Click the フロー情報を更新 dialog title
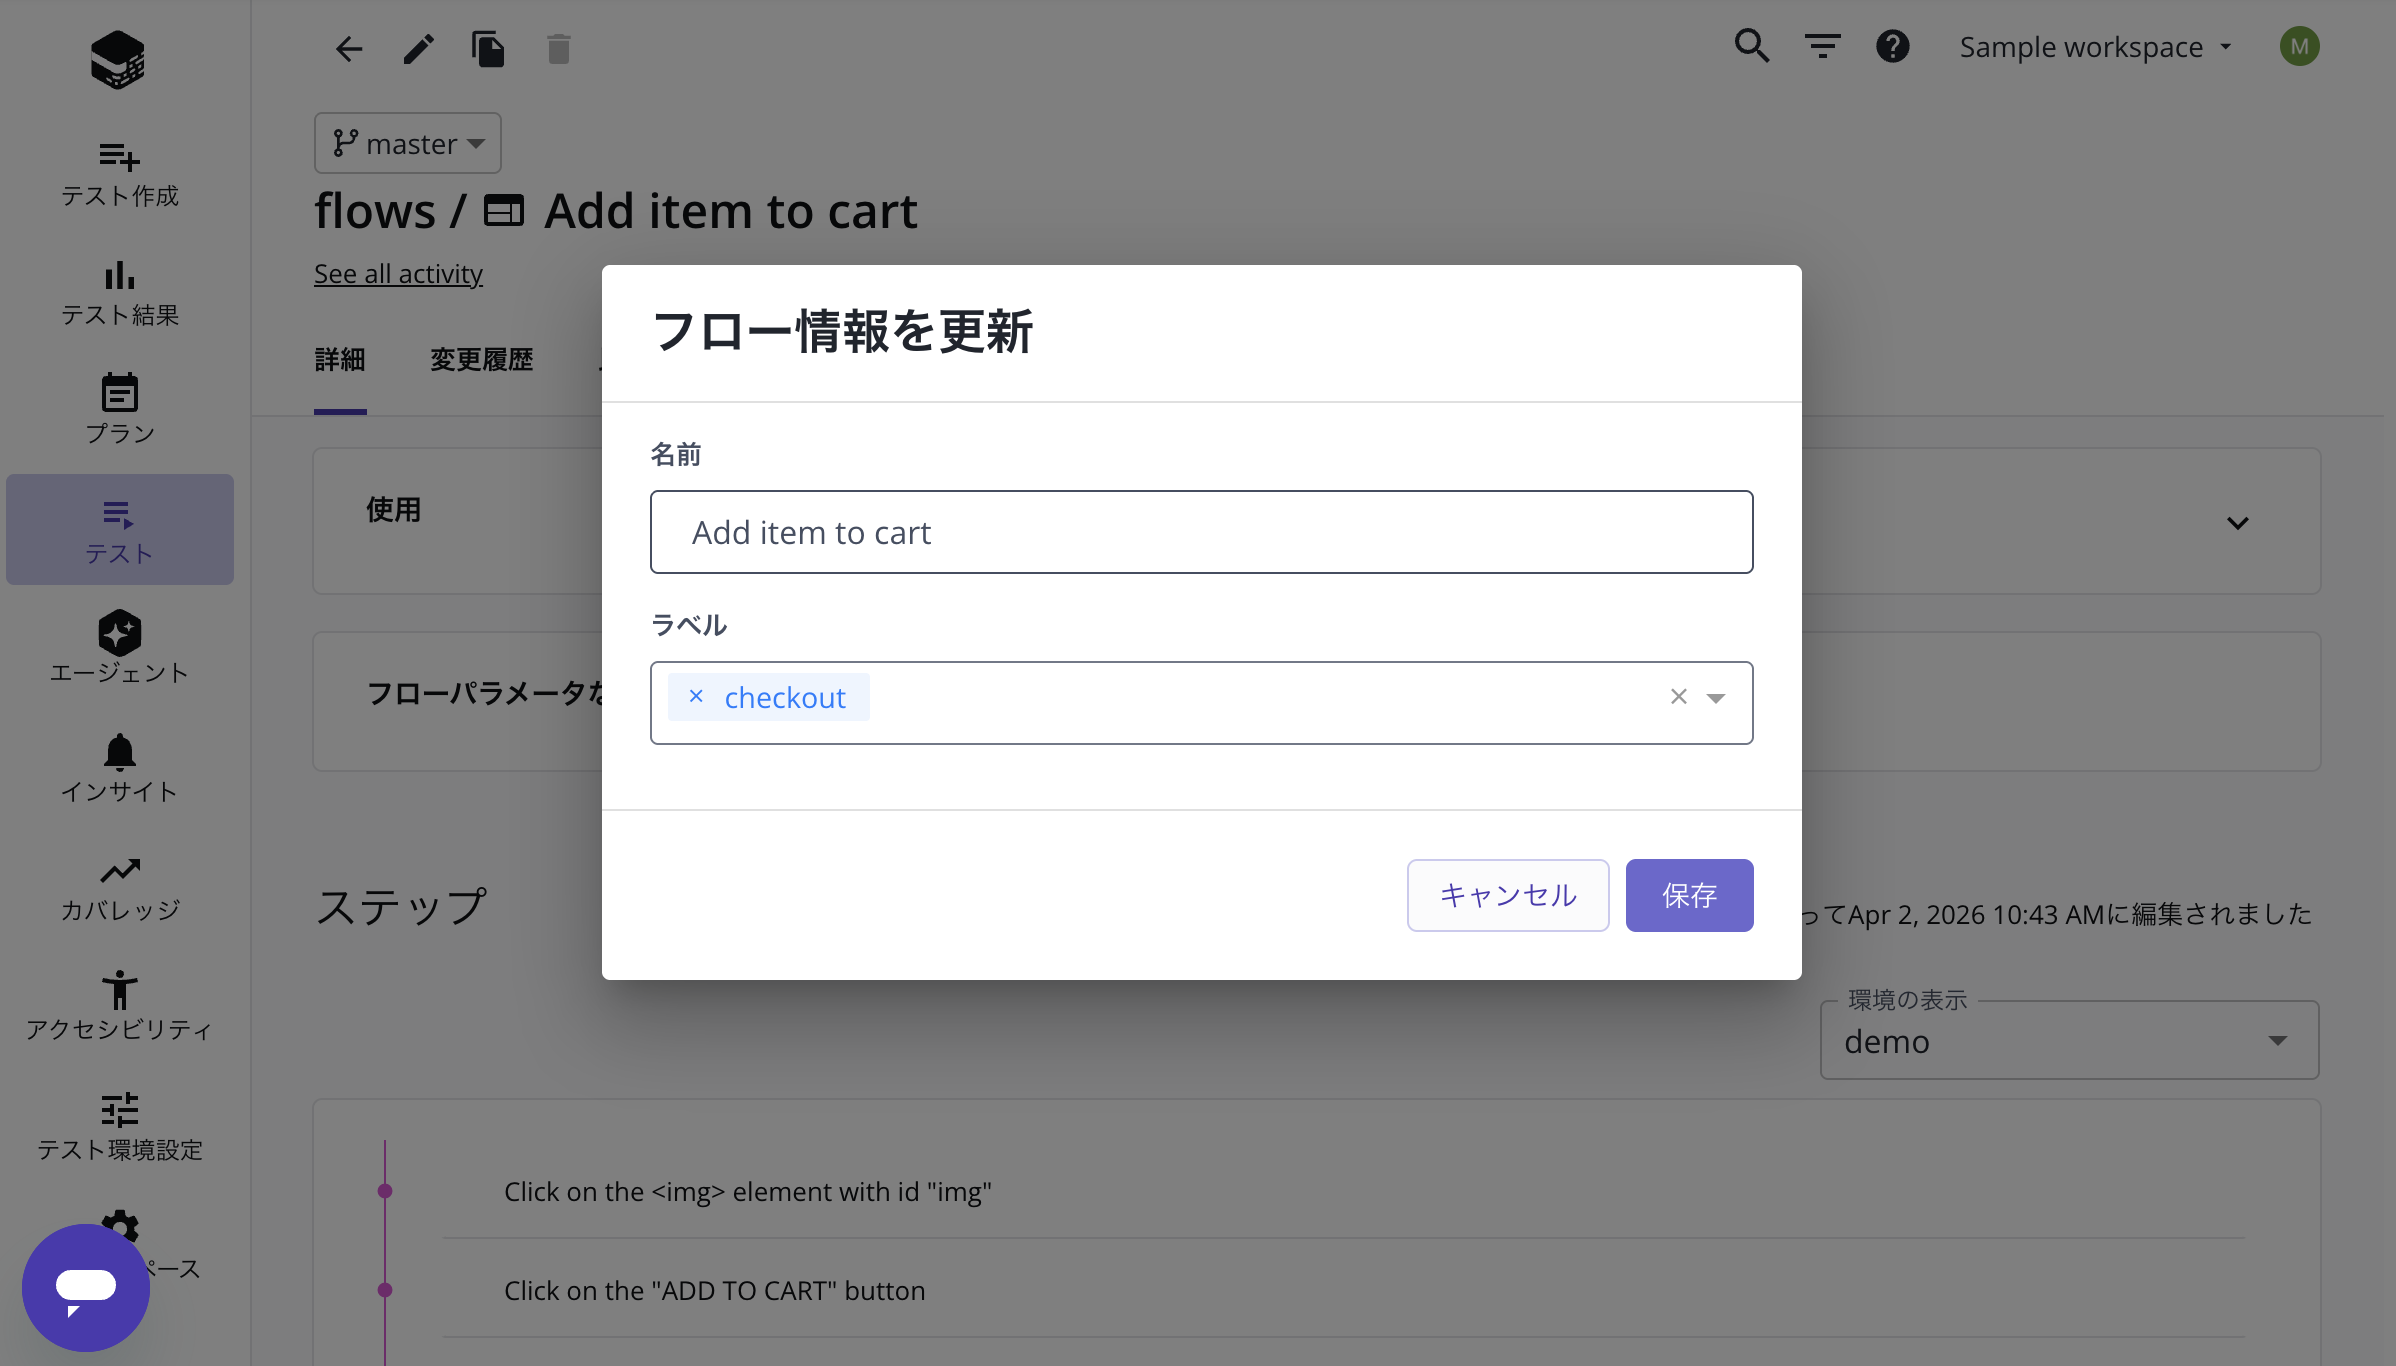The width and height of the screenshot is (2396, 1366). [842, 331]
